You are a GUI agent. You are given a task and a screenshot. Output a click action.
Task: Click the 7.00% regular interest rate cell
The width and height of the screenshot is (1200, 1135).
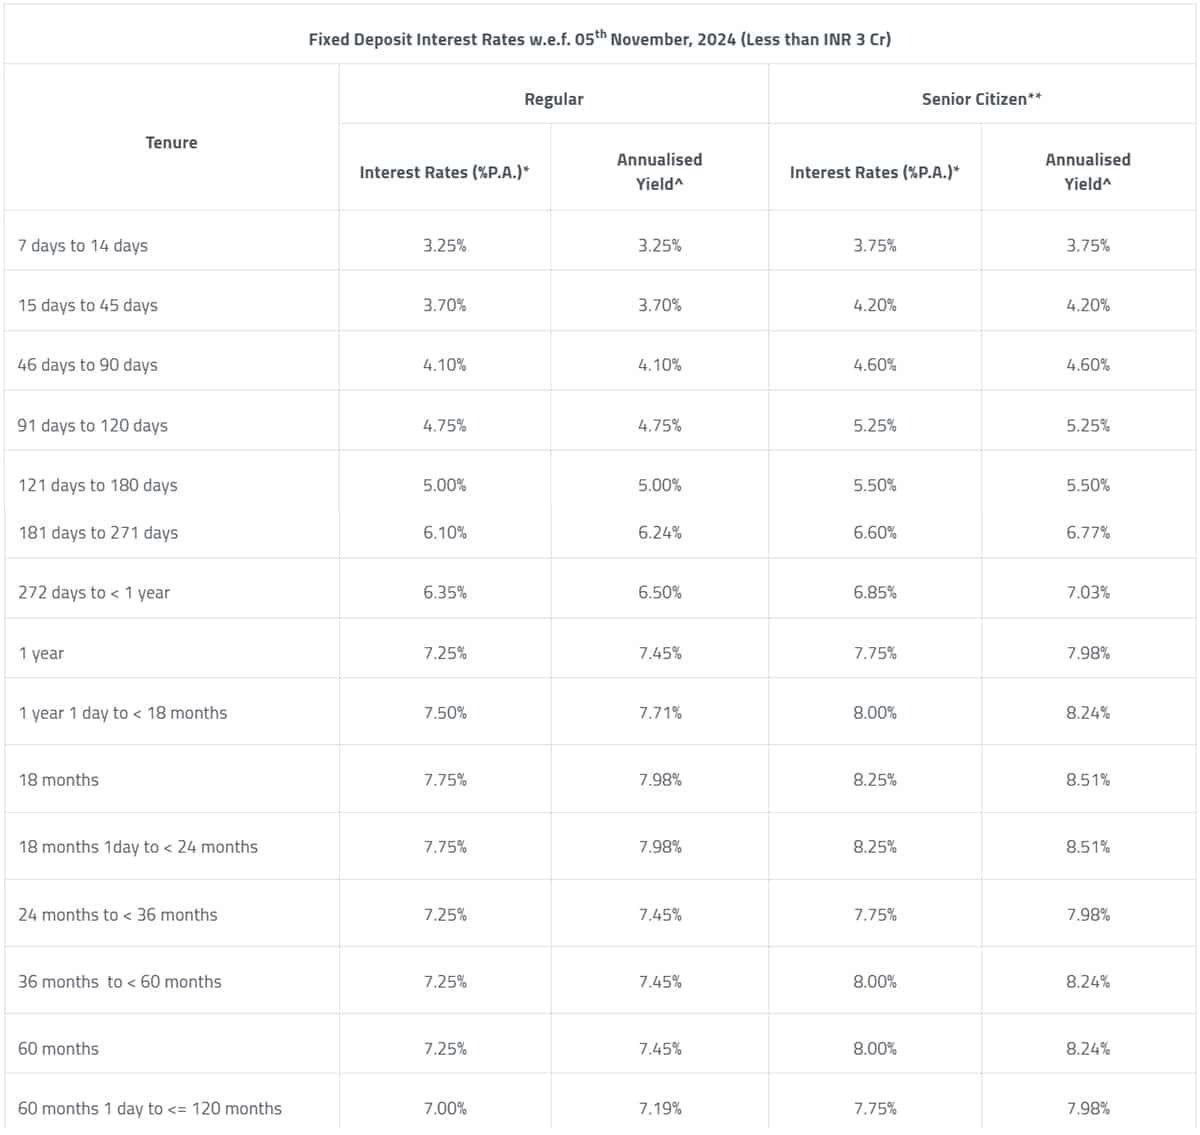coord(444,1108)
